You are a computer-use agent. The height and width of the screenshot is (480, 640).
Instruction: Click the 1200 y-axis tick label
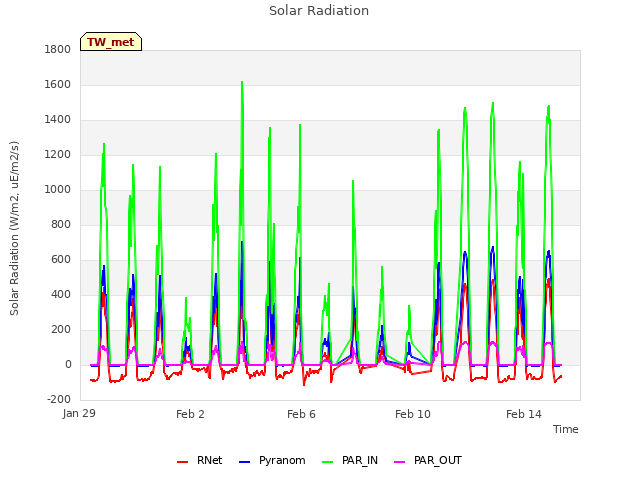(x=58, y=155)
